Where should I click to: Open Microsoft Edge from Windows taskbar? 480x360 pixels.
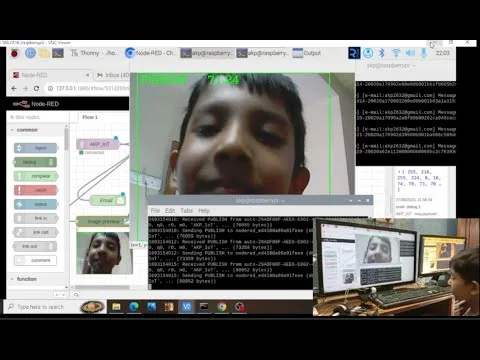[x=134, y=307]
